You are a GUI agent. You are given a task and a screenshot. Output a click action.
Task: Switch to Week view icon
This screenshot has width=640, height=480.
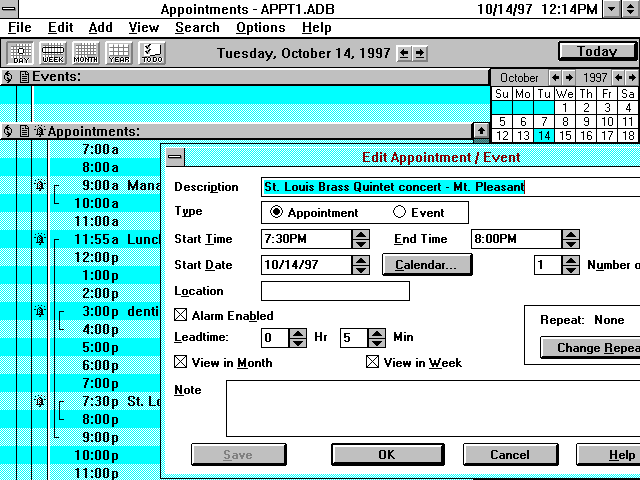[52, 52]
